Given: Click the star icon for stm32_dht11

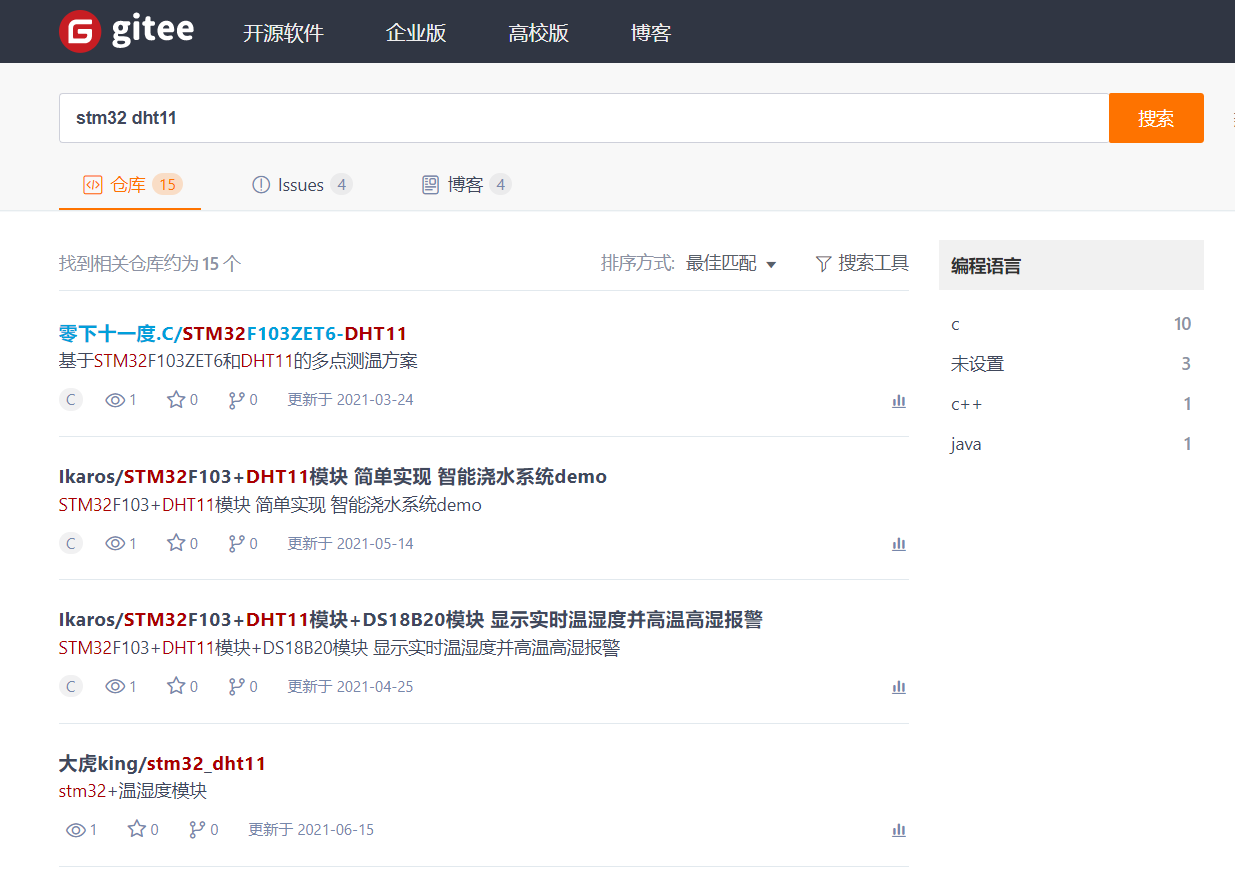Looking at the screenshot, I should (x=137, y=829).
